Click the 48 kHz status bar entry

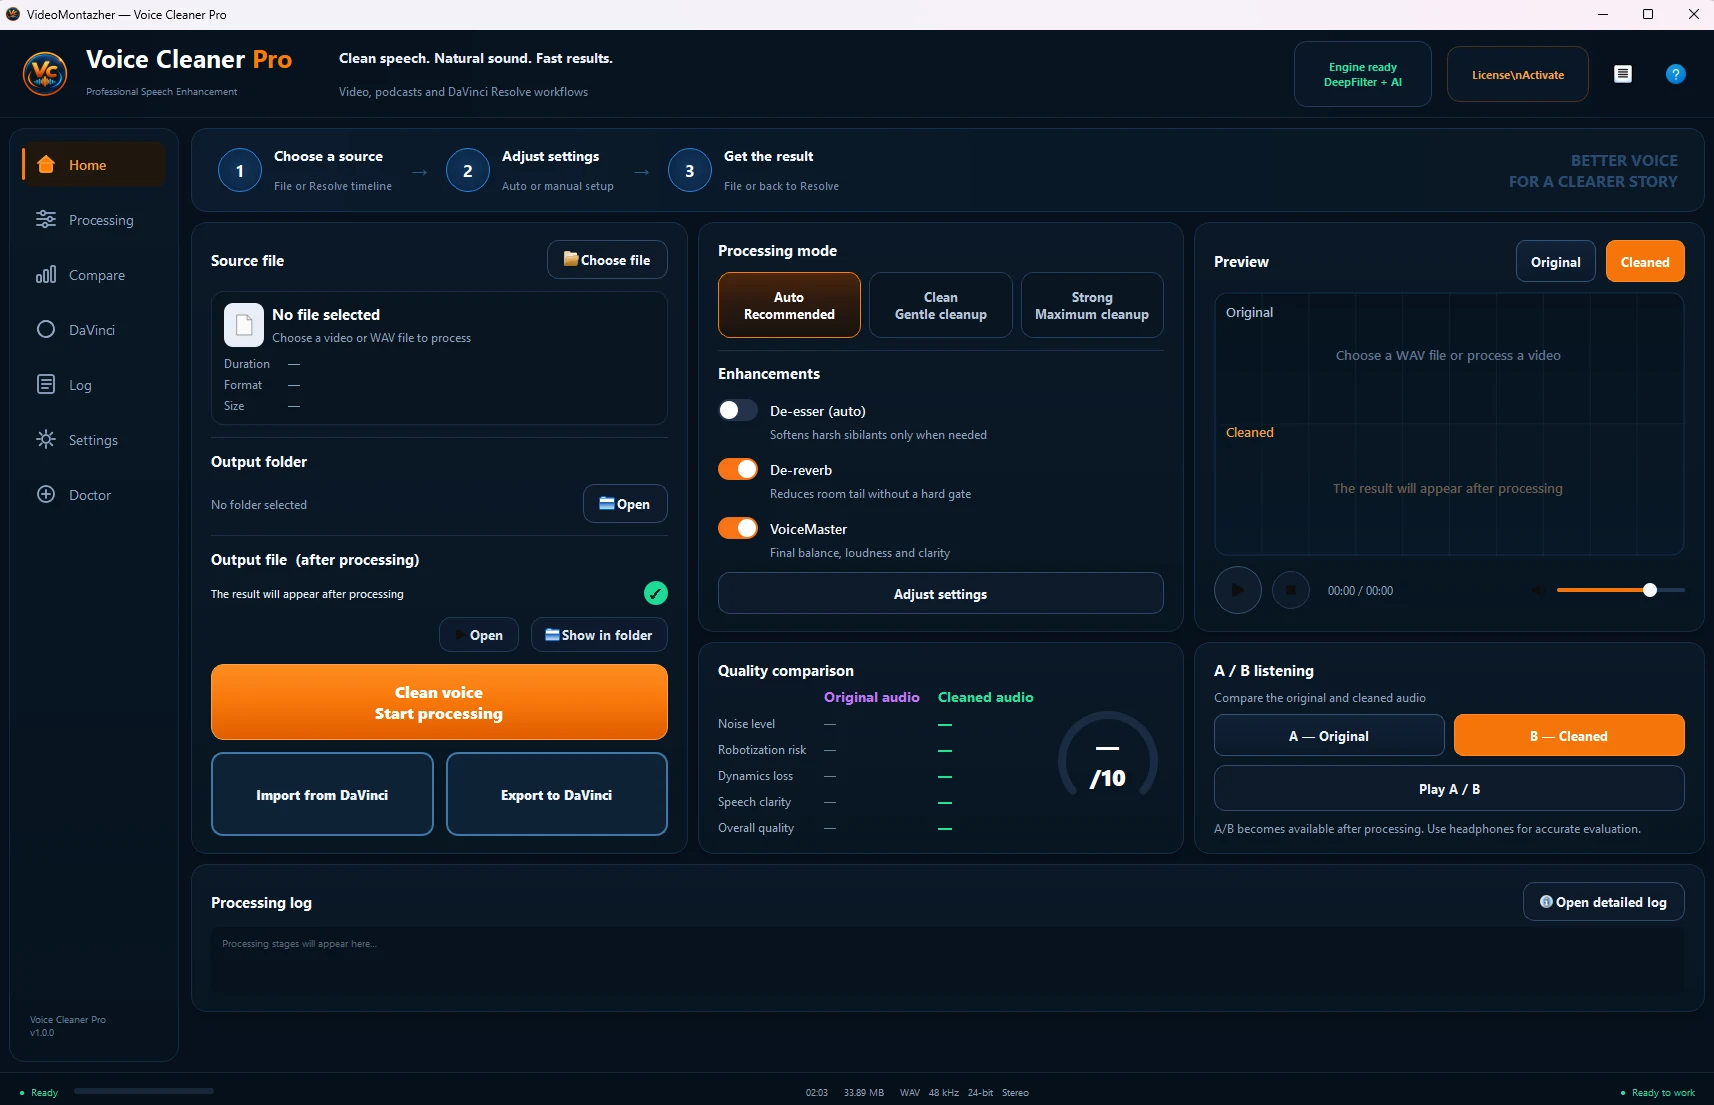coord(943,1093)
